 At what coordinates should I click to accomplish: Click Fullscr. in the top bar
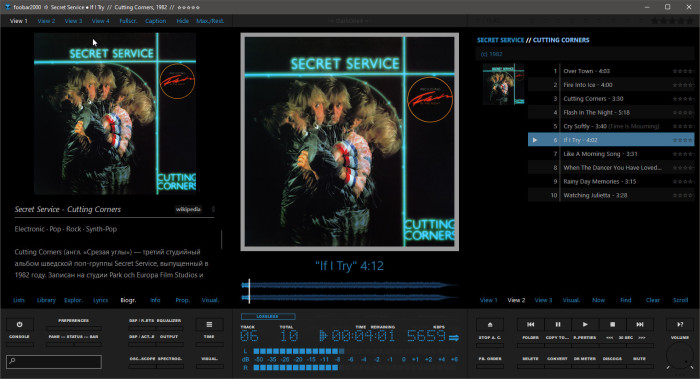[128, 21]
